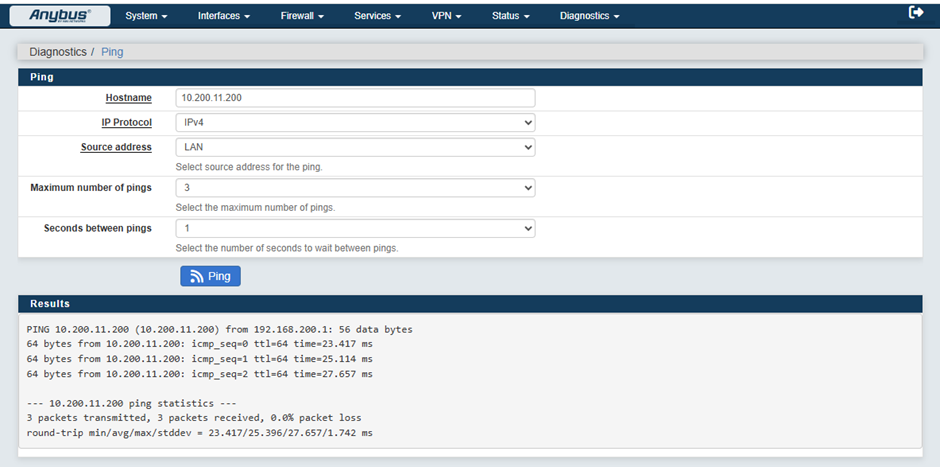Open the System menu
This screenshot has width=940, height=467.
146,16
